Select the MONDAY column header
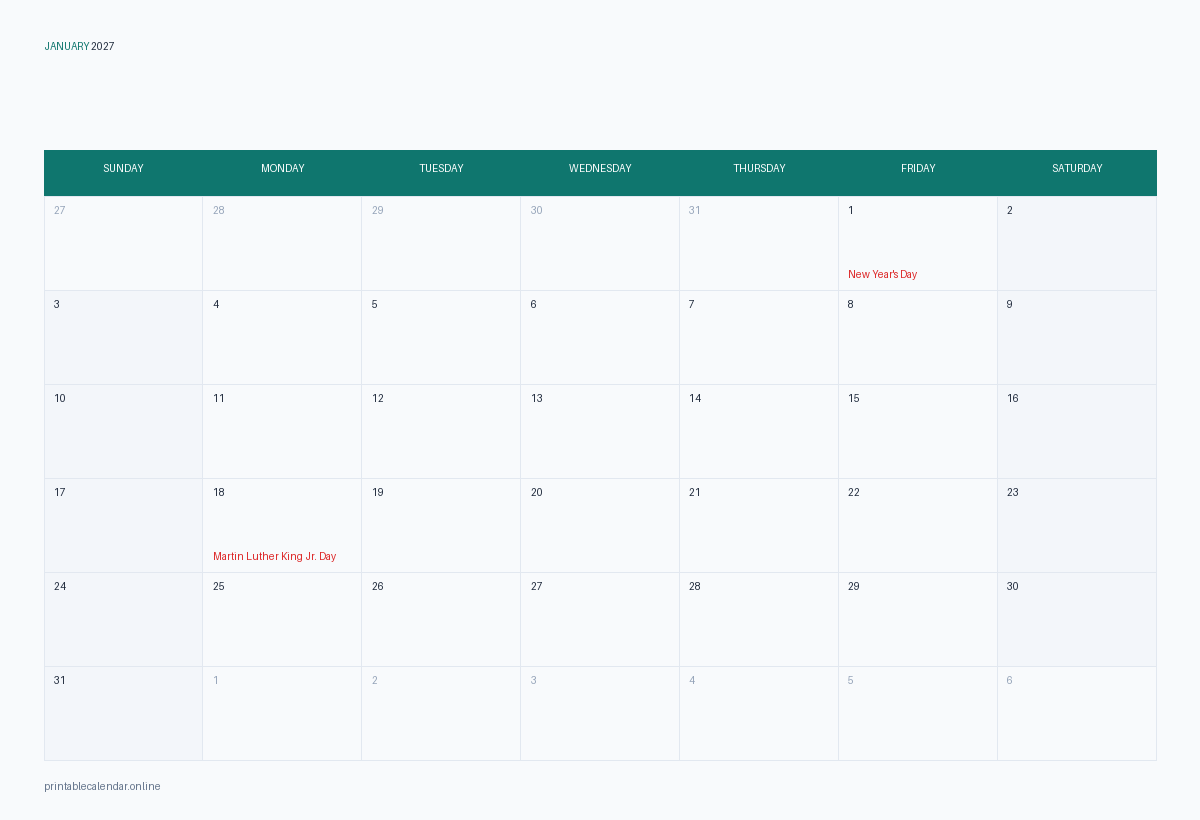Screen dimensions: 1200x820 point(283,169)
